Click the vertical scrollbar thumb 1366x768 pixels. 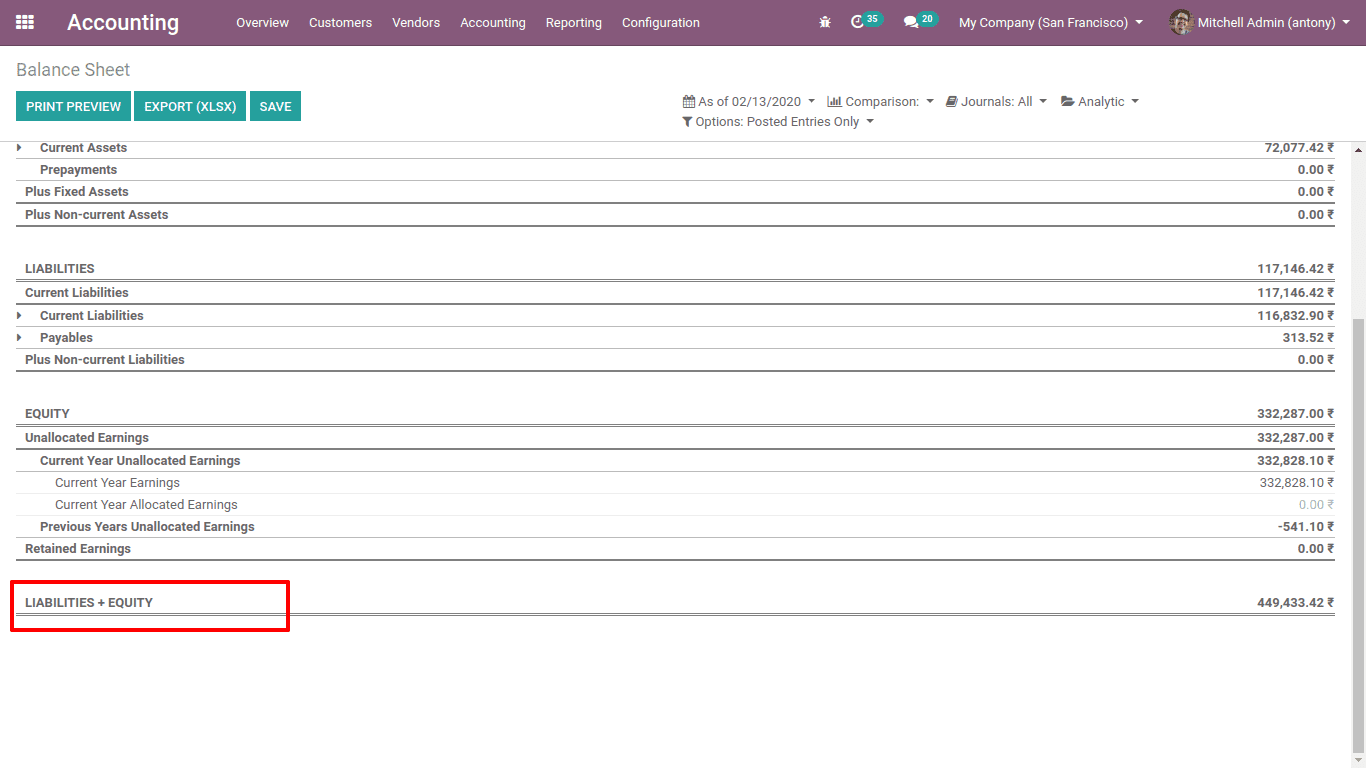coord(1358,535)
